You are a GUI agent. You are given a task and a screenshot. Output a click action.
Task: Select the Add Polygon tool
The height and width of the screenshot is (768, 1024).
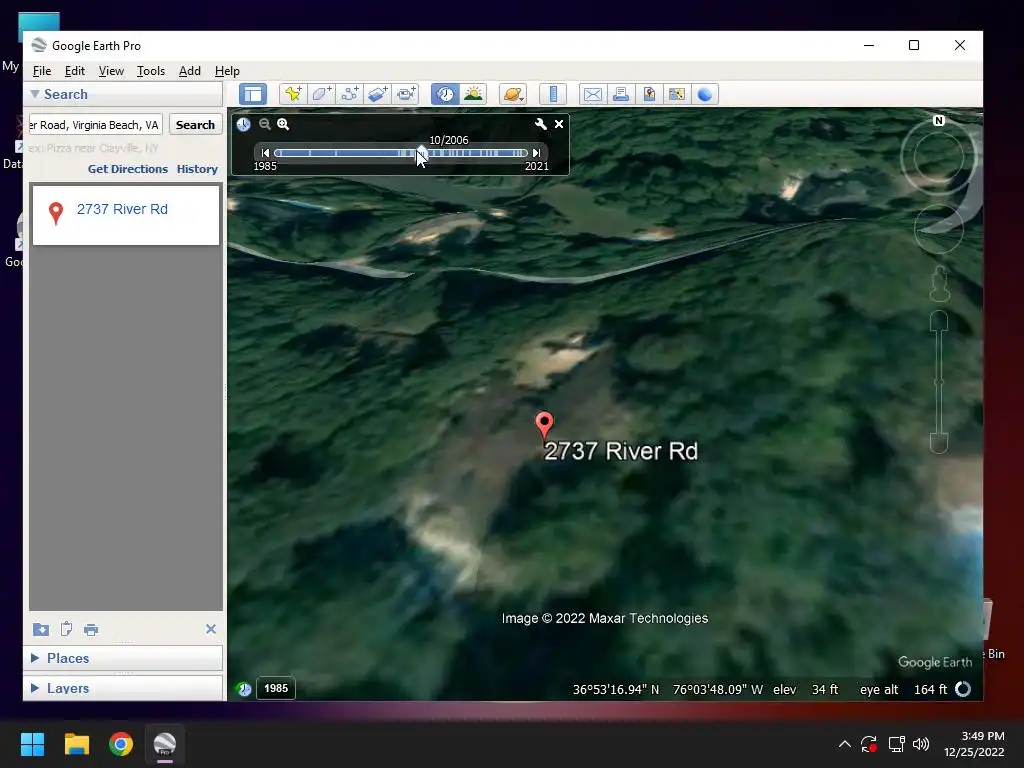point(321,94)
